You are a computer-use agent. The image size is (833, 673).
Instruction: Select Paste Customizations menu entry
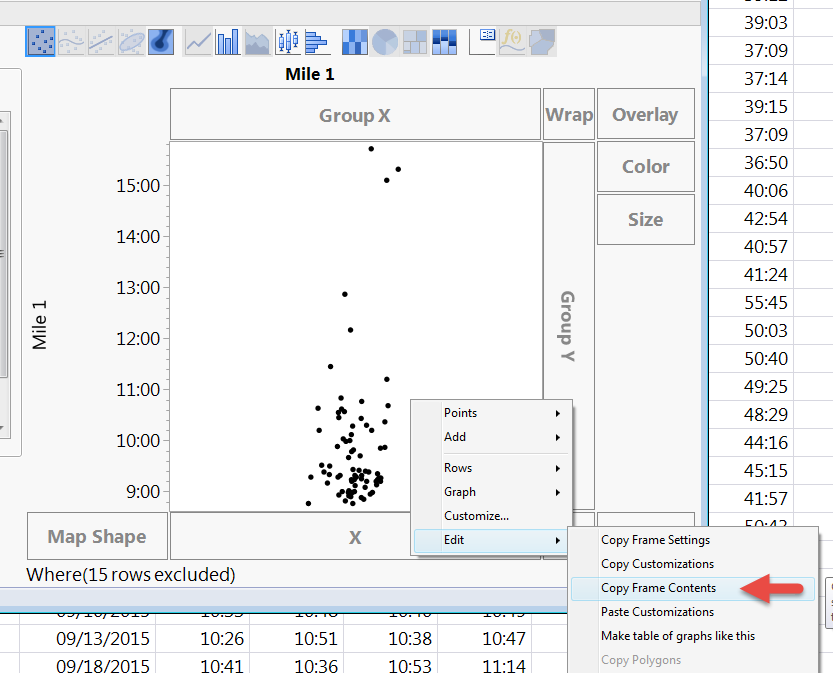[x=657, y=612]
